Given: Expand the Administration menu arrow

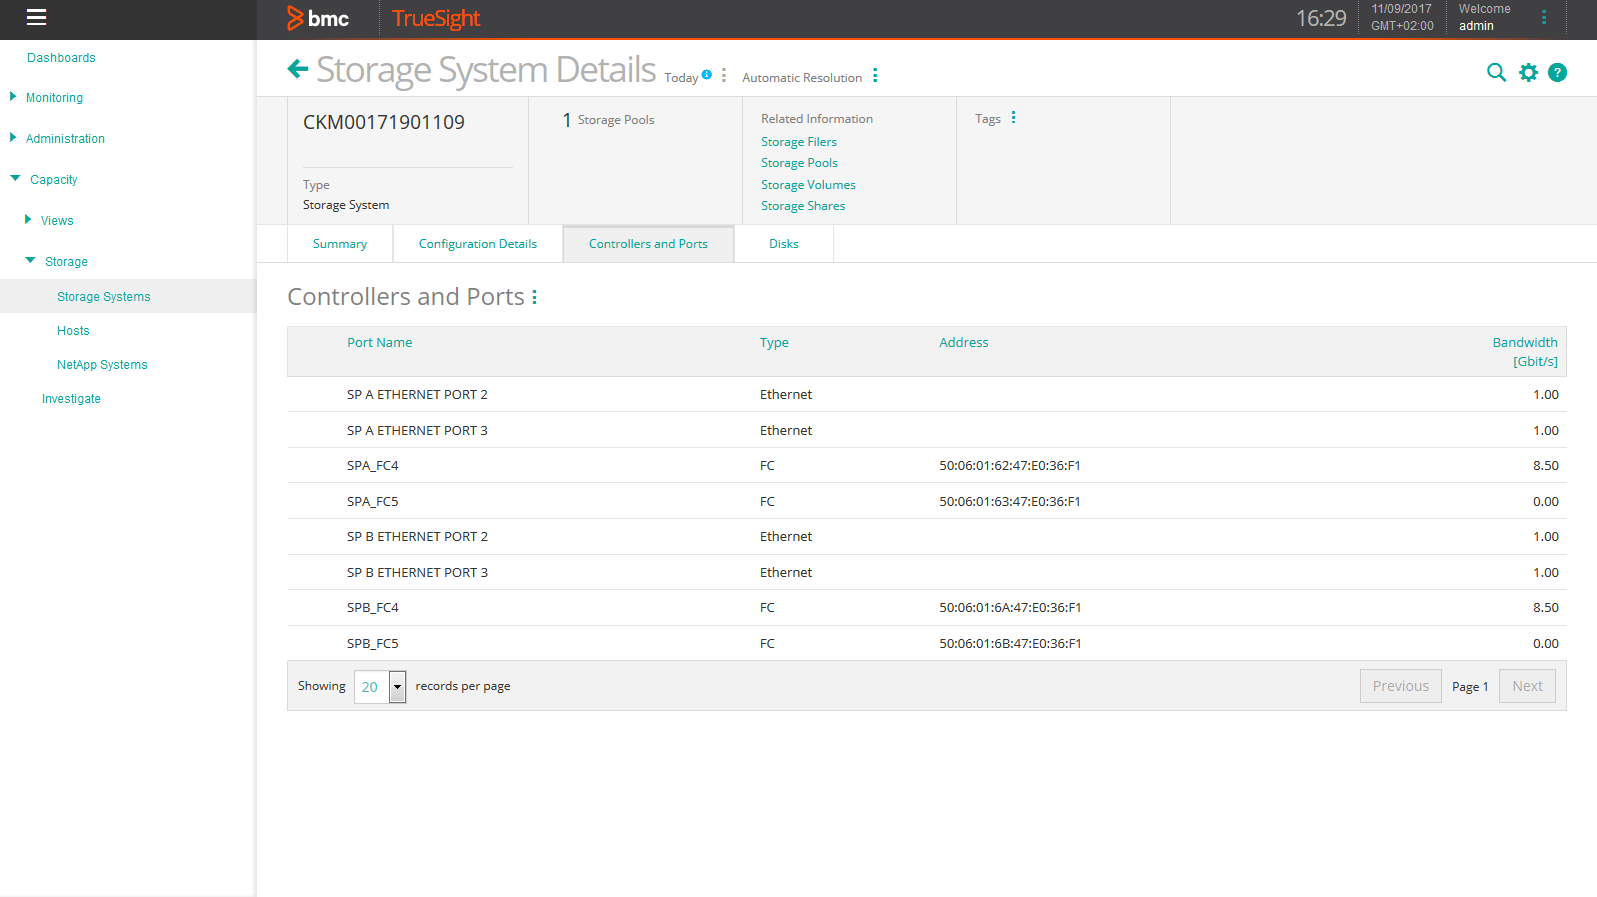Looking at the screenshot, I should [13, 138].
